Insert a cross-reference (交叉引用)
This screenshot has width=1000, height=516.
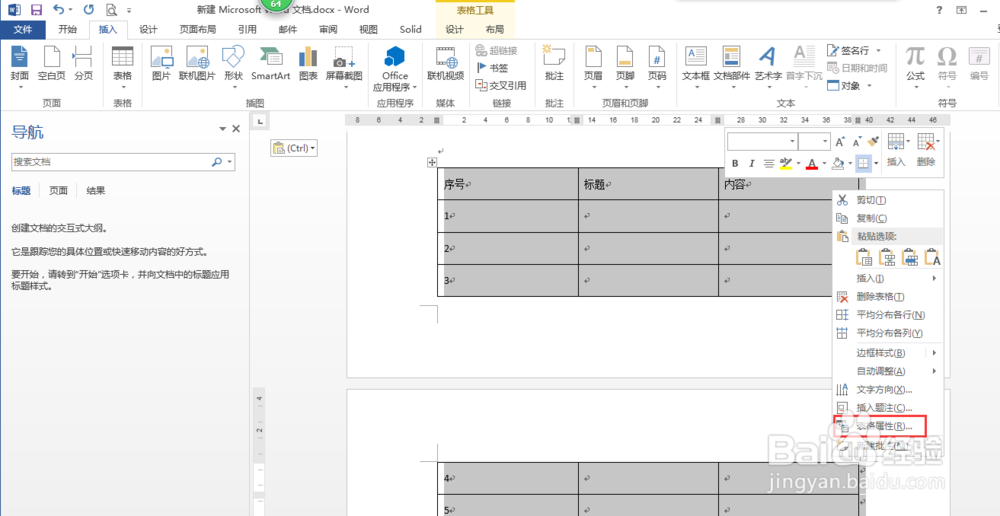click(x=501, y=85)
